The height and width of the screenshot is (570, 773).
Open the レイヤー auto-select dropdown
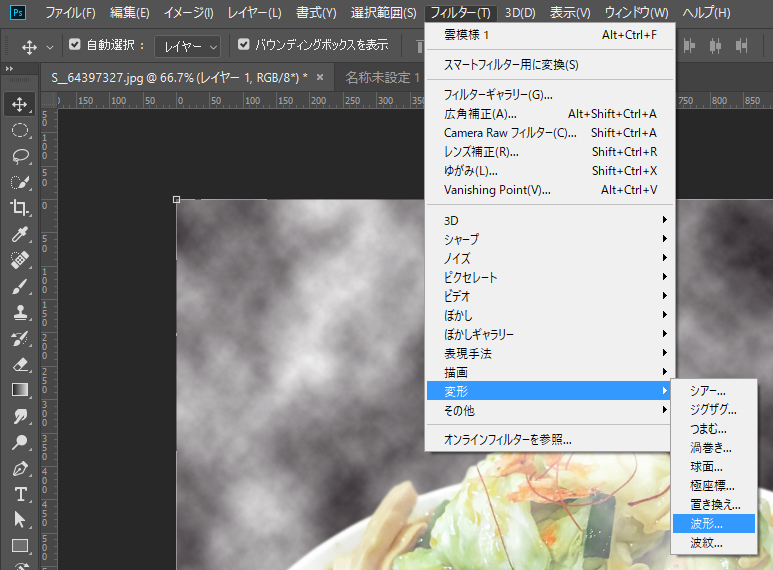[x=187, y=46]
